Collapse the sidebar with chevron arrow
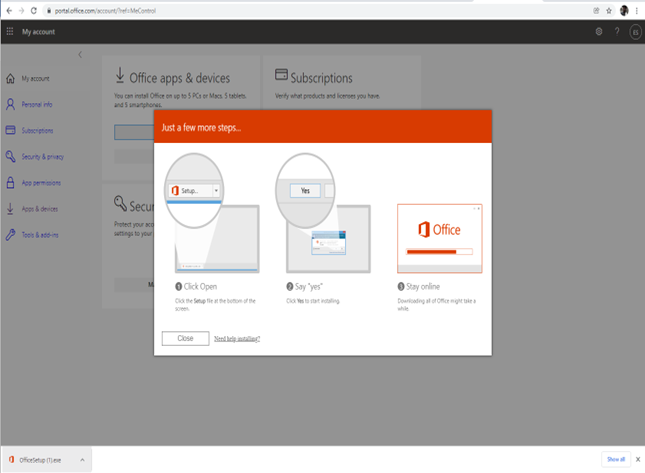The image size is (645, 473). pos(80,54)
